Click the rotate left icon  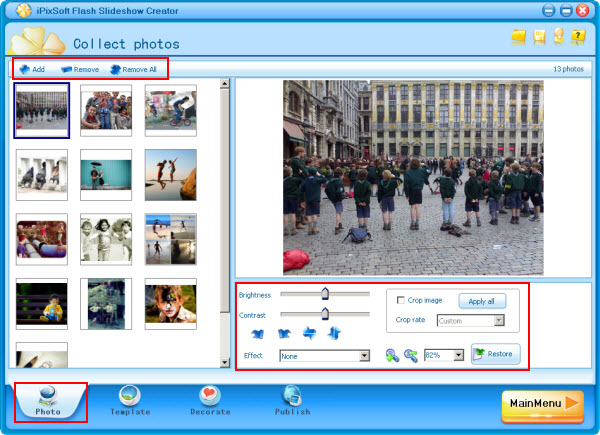258,333
